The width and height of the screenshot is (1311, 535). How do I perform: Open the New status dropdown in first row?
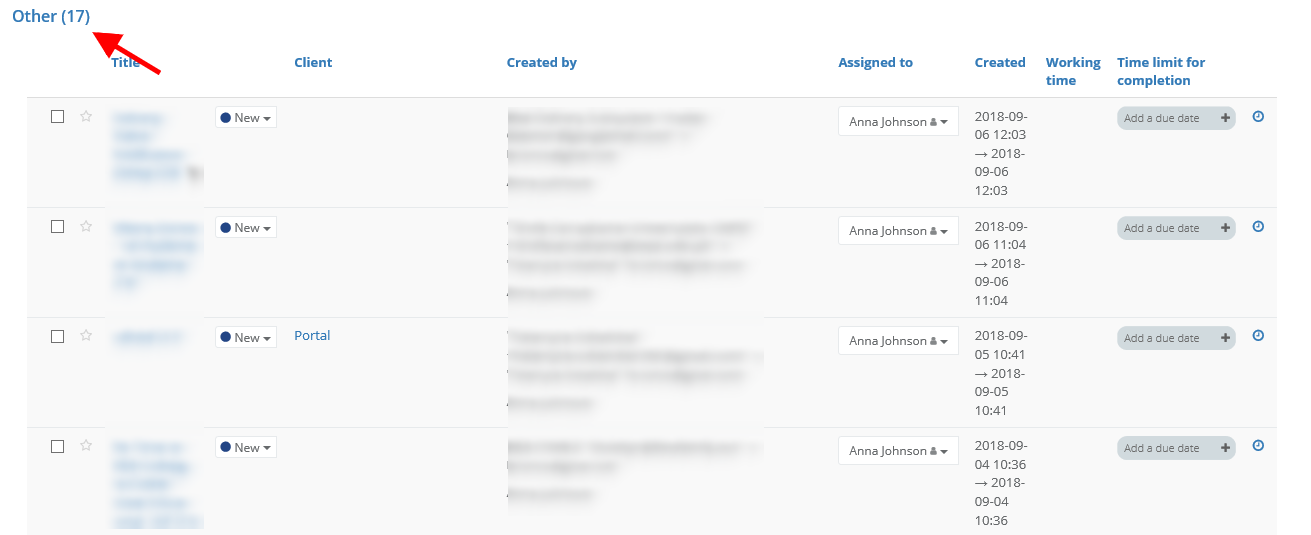[246, 118]
